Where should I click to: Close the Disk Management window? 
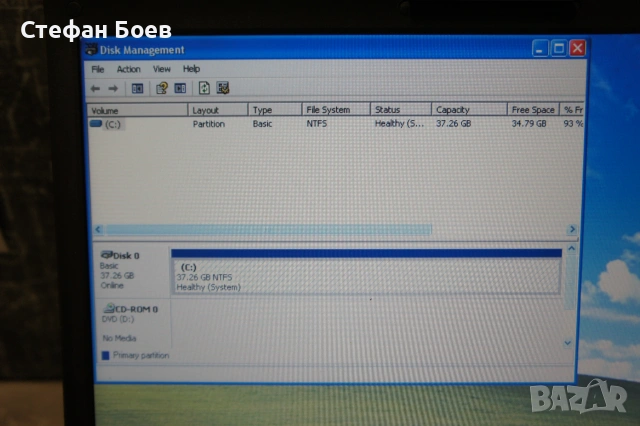pyautogui.click(x=578, y=48)
